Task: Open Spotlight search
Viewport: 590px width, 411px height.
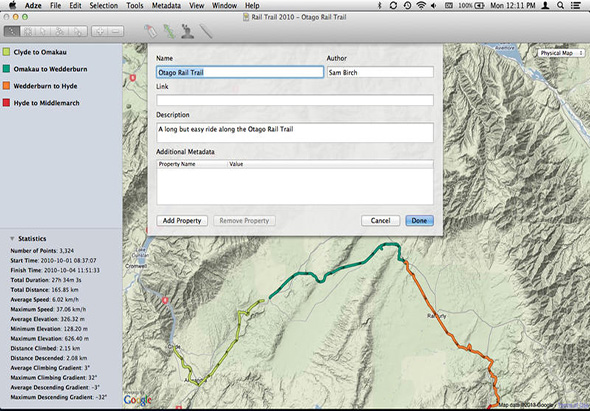Action: coord(560,5)
